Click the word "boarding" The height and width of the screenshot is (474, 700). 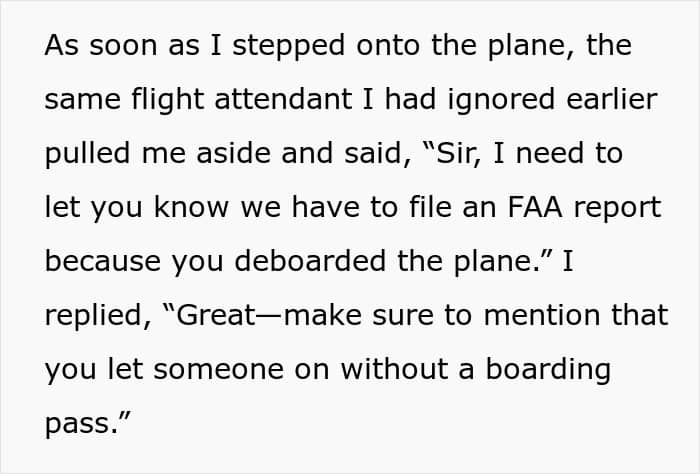click(x=548, y=370)
